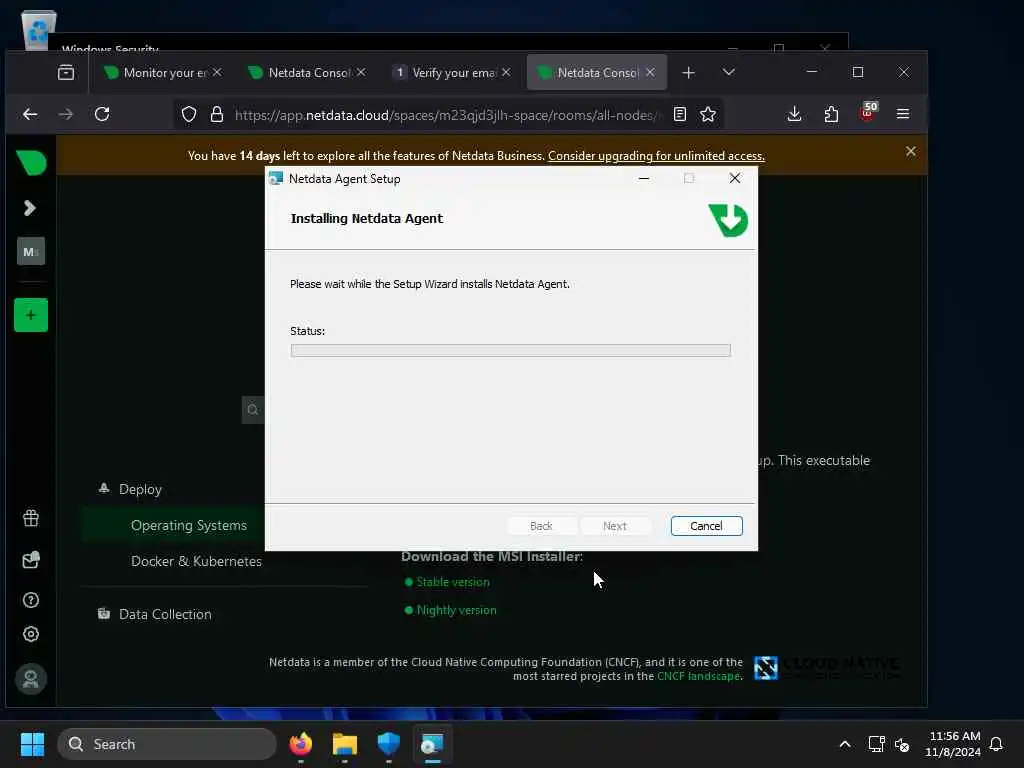
Task: Close the 'Monitor your en' tab
Action: tap(217, 72)
